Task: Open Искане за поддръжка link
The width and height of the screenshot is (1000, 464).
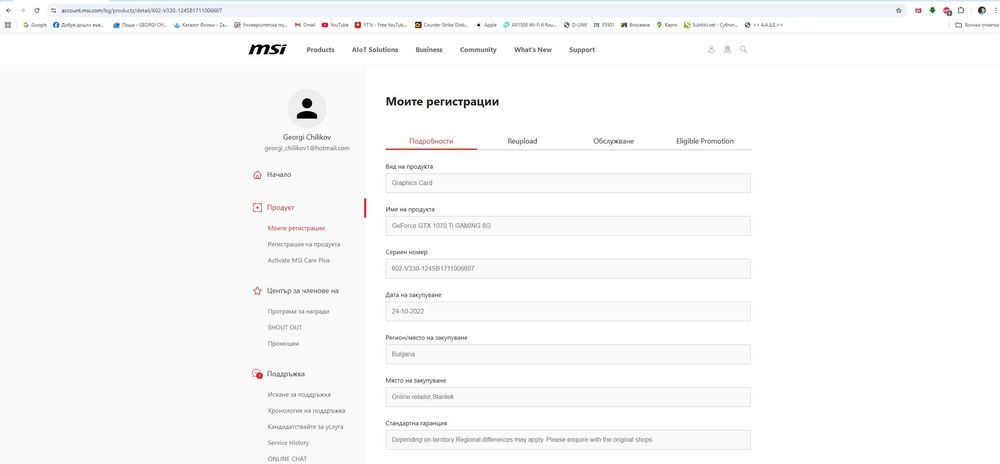Action: [299, 395]
